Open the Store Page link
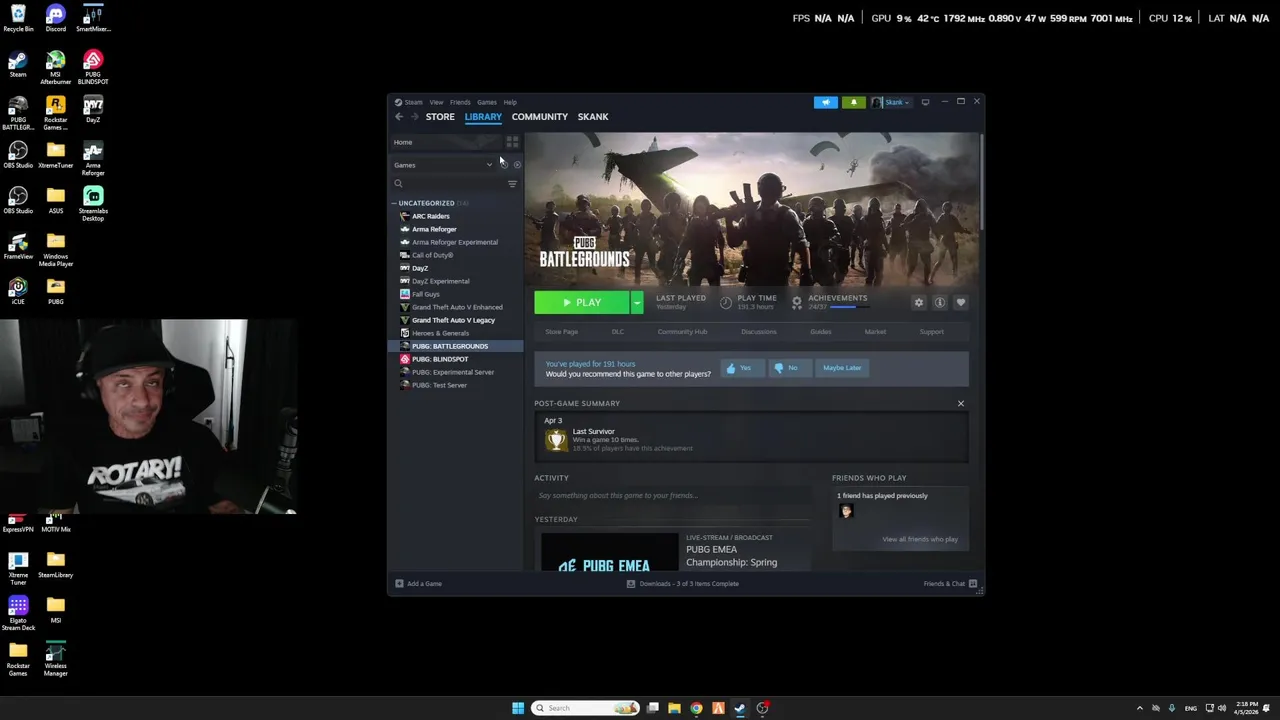 click(x=561, y=332)
